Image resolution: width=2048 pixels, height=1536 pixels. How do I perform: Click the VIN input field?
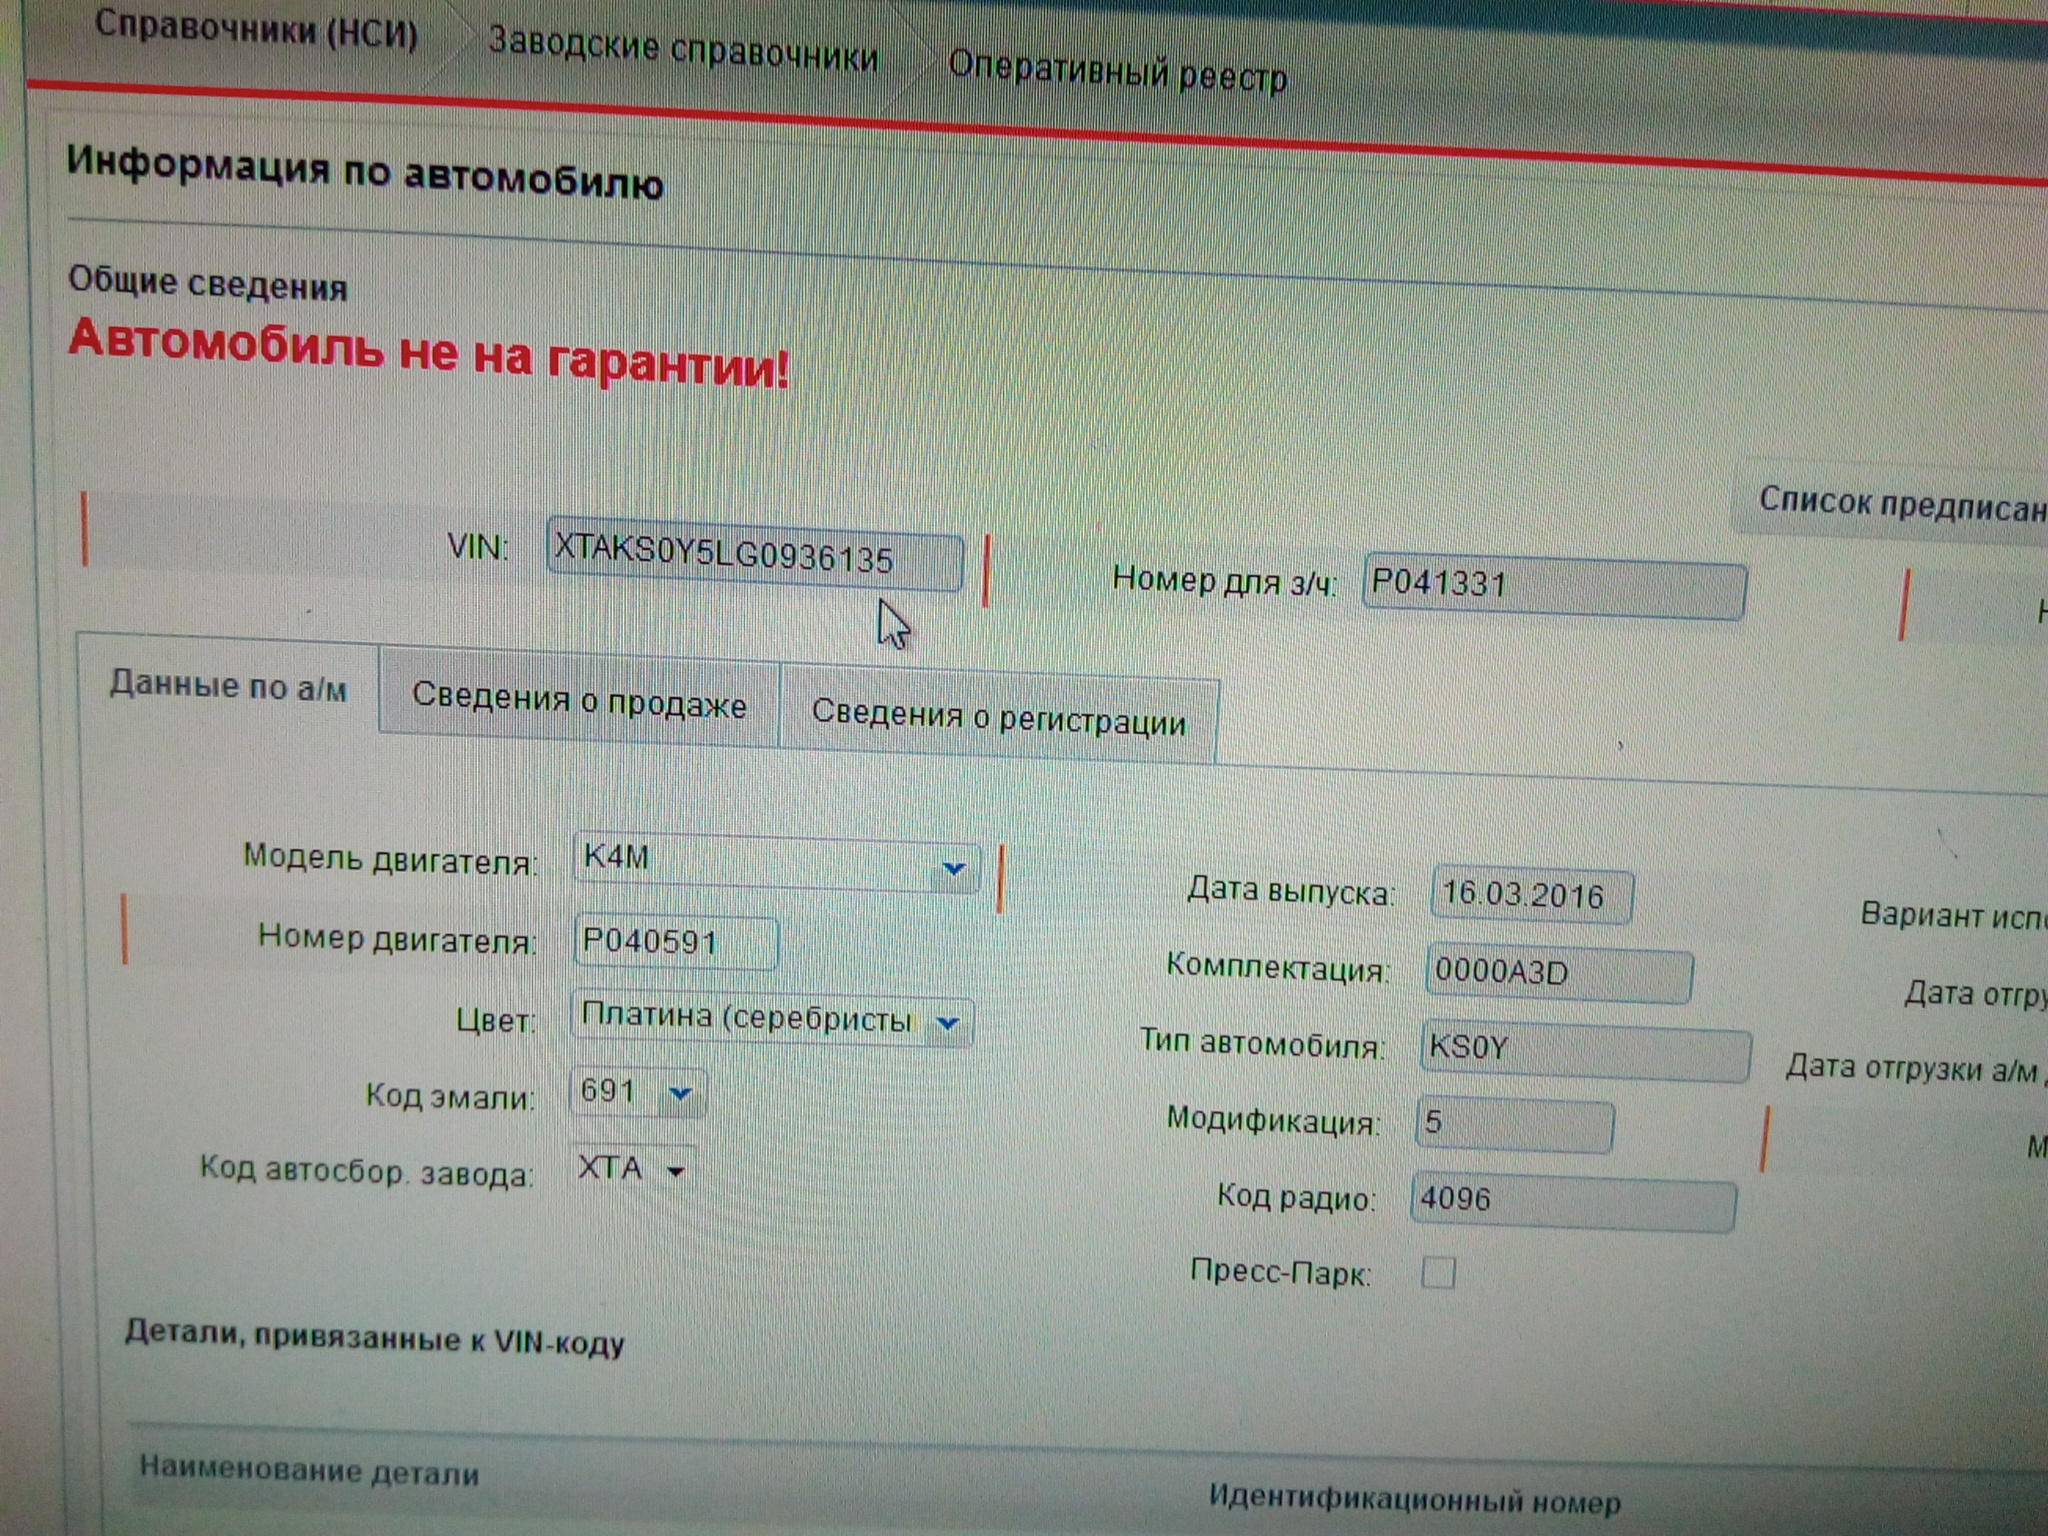(753, 558)
